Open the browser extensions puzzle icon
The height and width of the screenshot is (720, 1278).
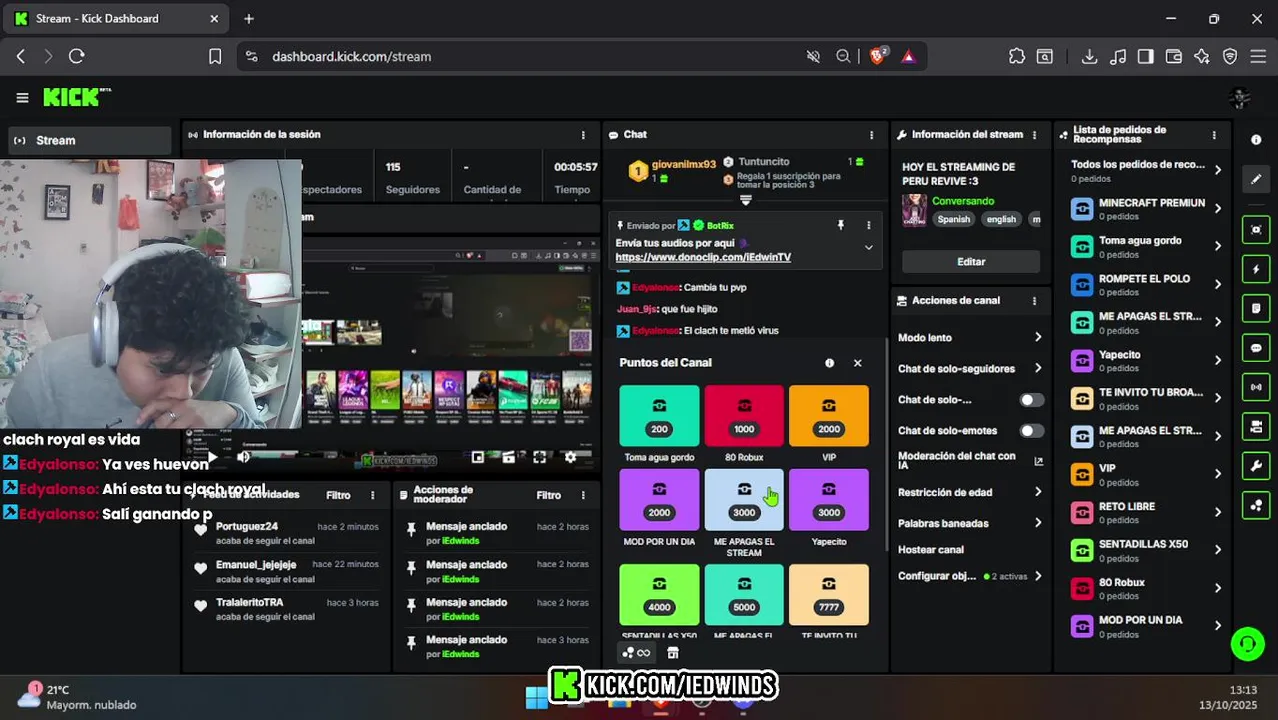pos(1017,57)
